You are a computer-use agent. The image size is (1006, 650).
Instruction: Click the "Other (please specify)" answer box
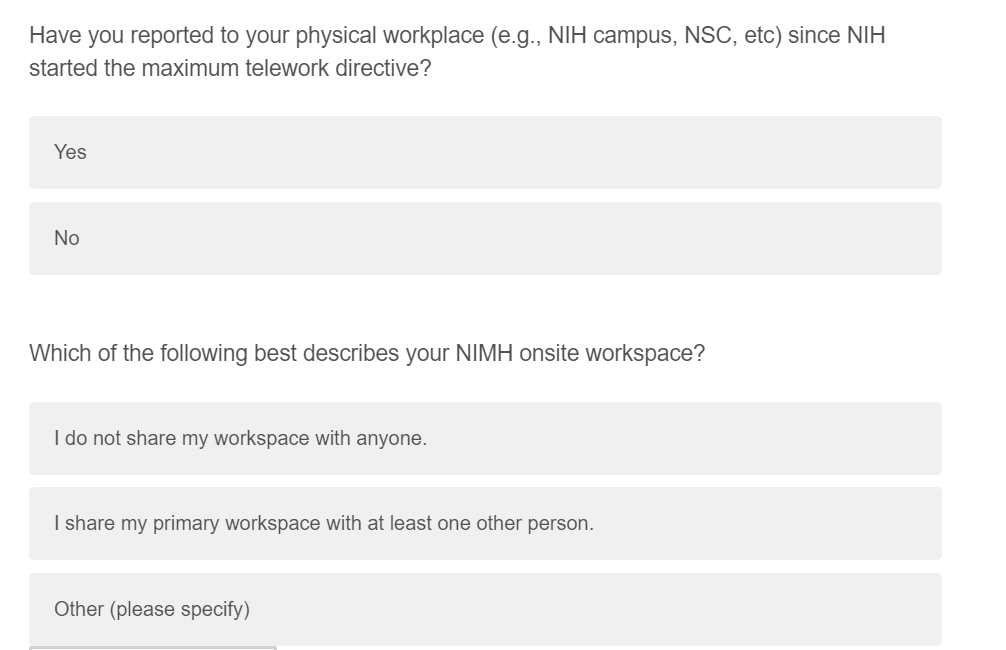coord(485,609)
